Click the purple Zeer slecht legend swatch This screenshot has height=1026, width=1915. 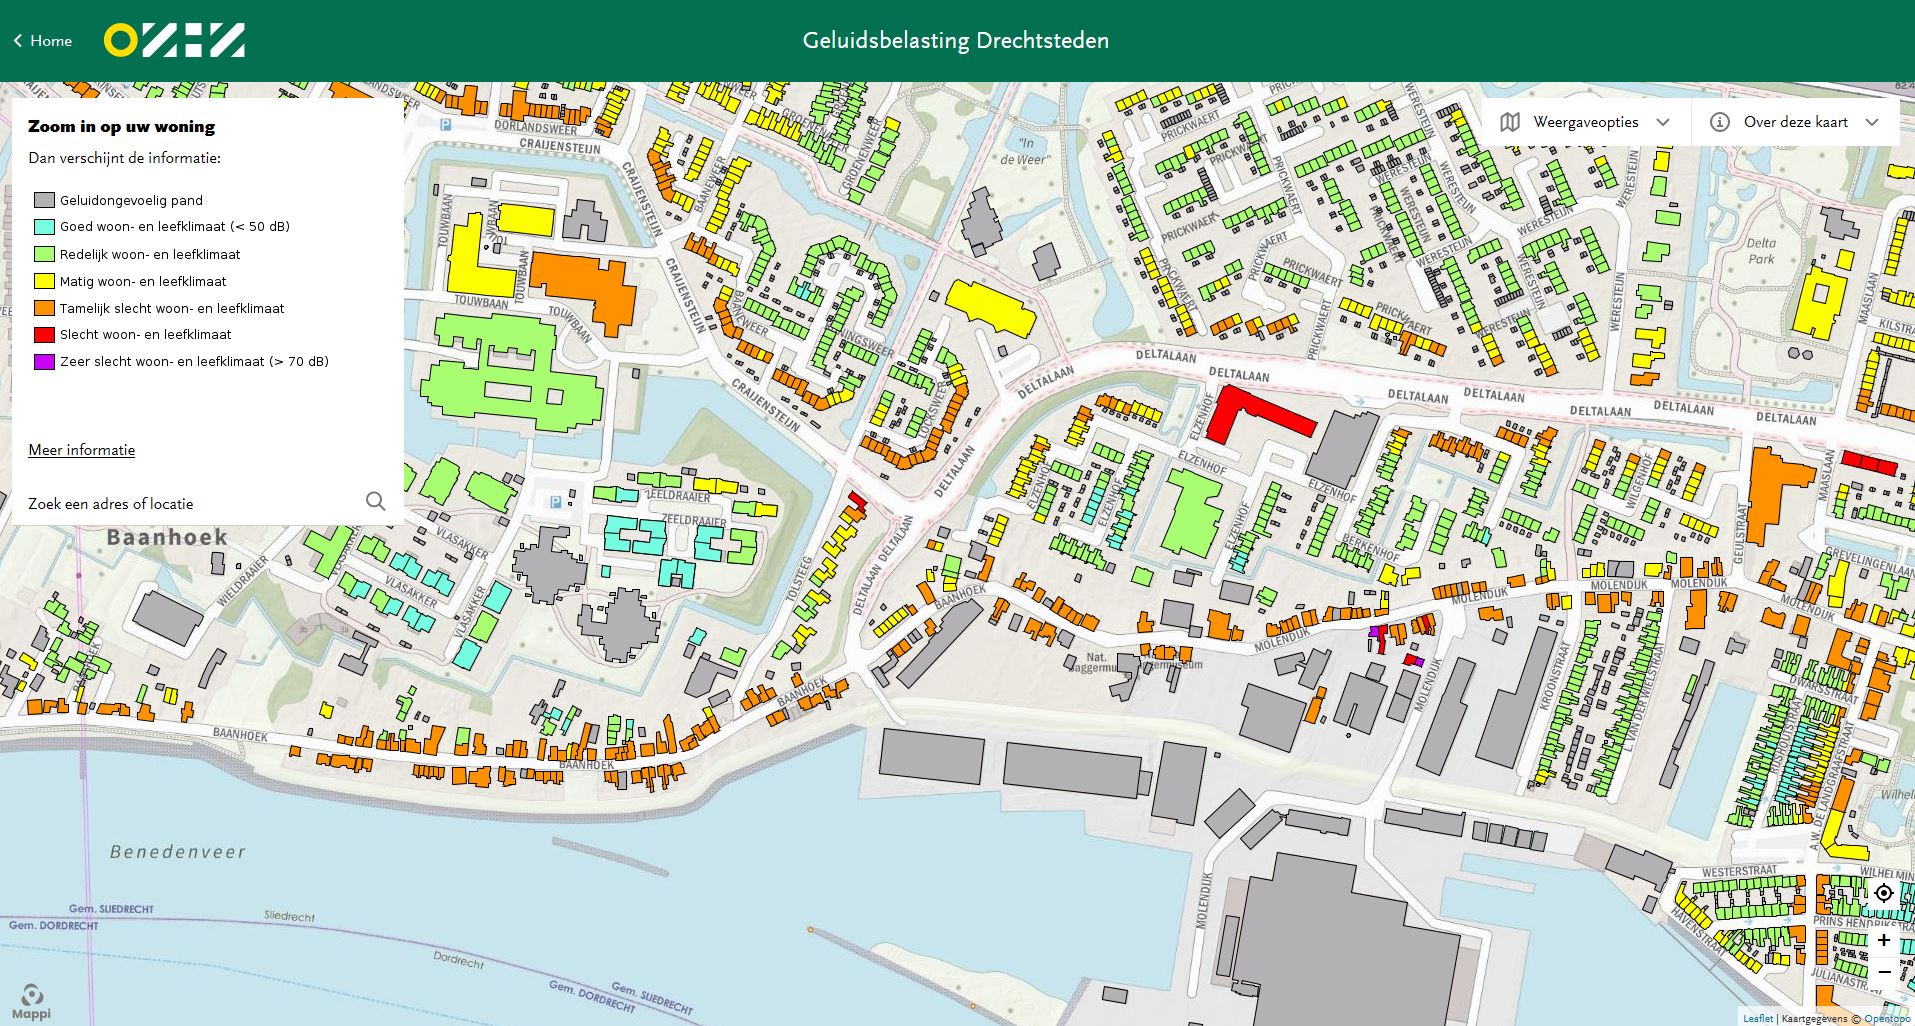tap(44, 362)
